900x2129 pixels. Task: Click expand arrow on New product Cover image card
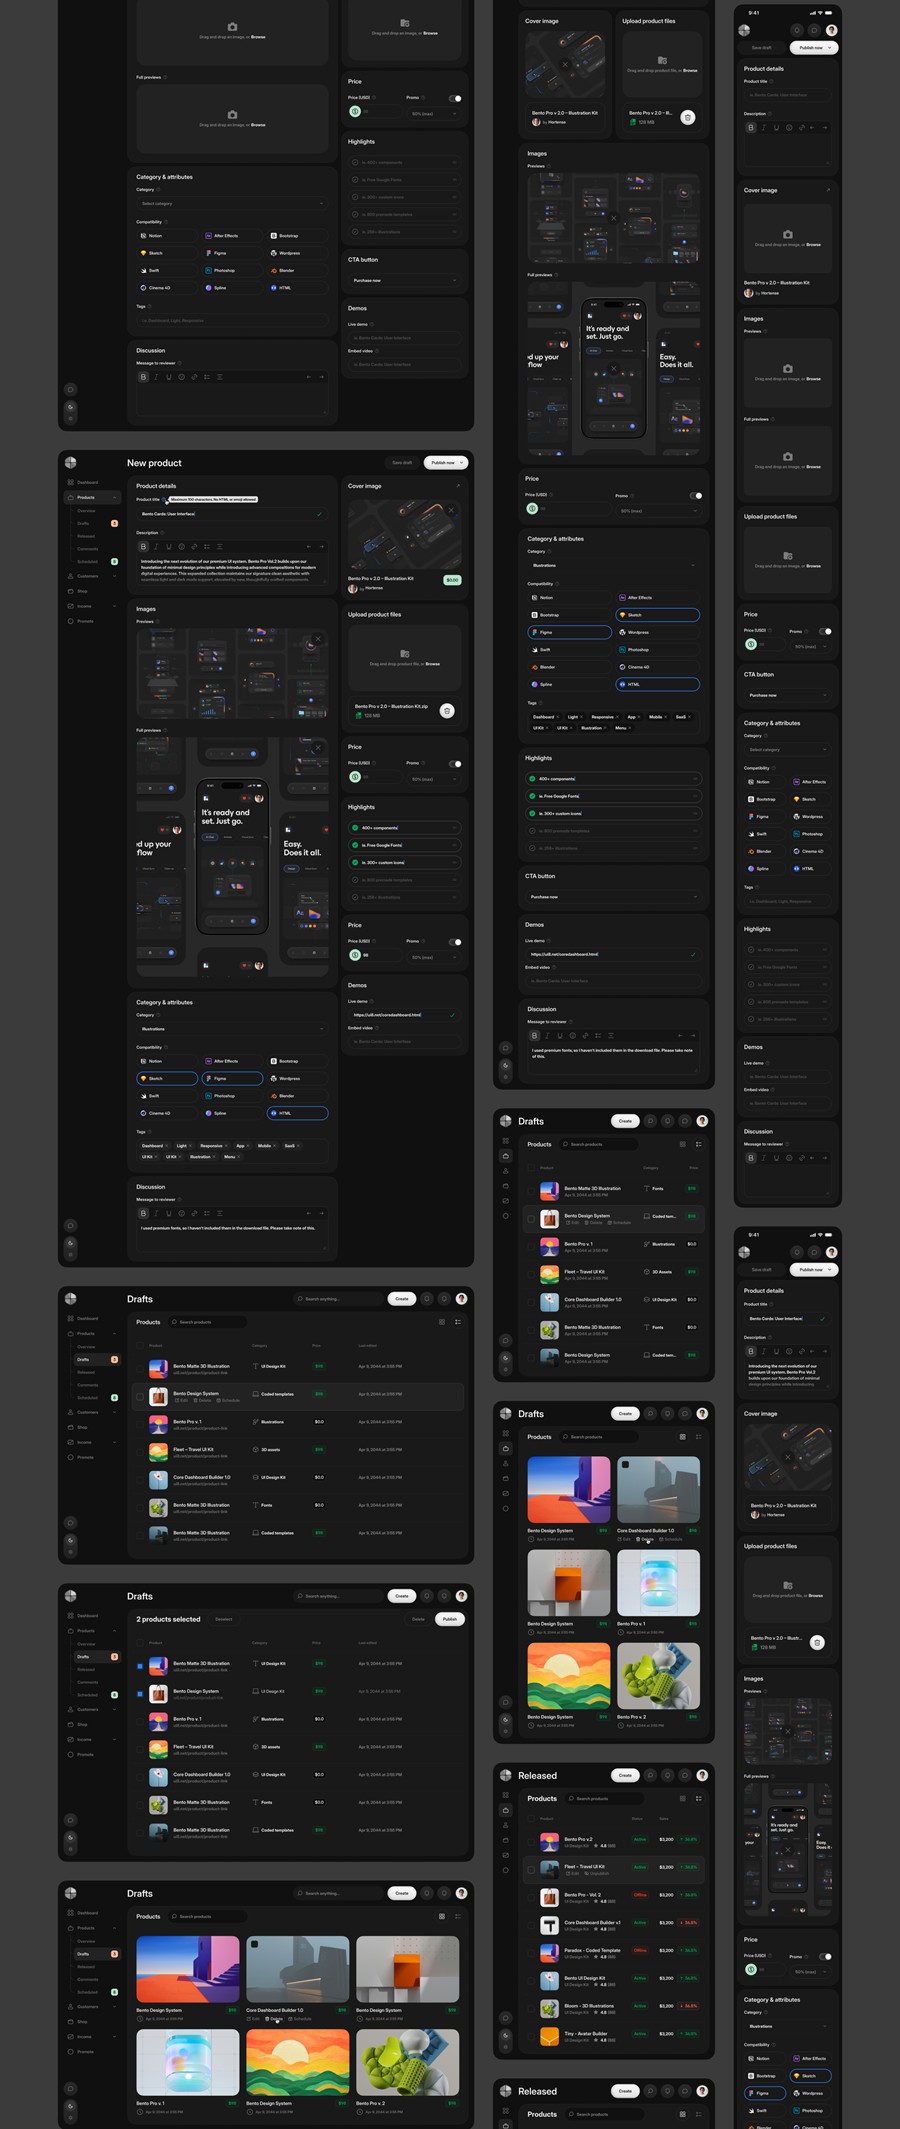(x=458, y=486)
